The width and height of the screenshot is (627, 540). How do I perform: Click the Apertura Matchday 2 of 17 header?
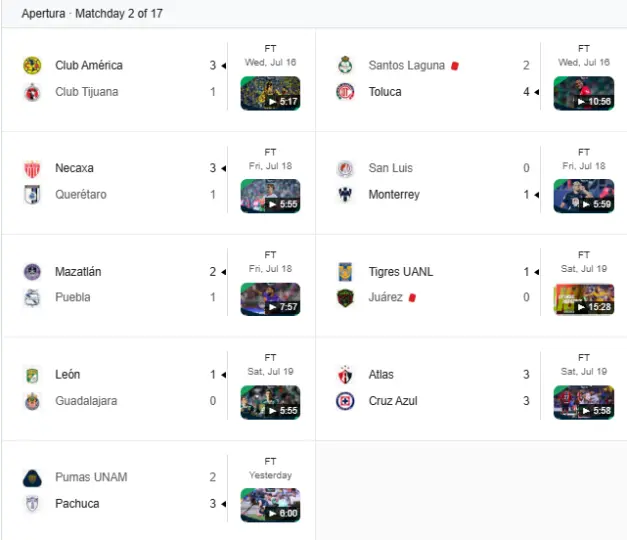(92, 13)
